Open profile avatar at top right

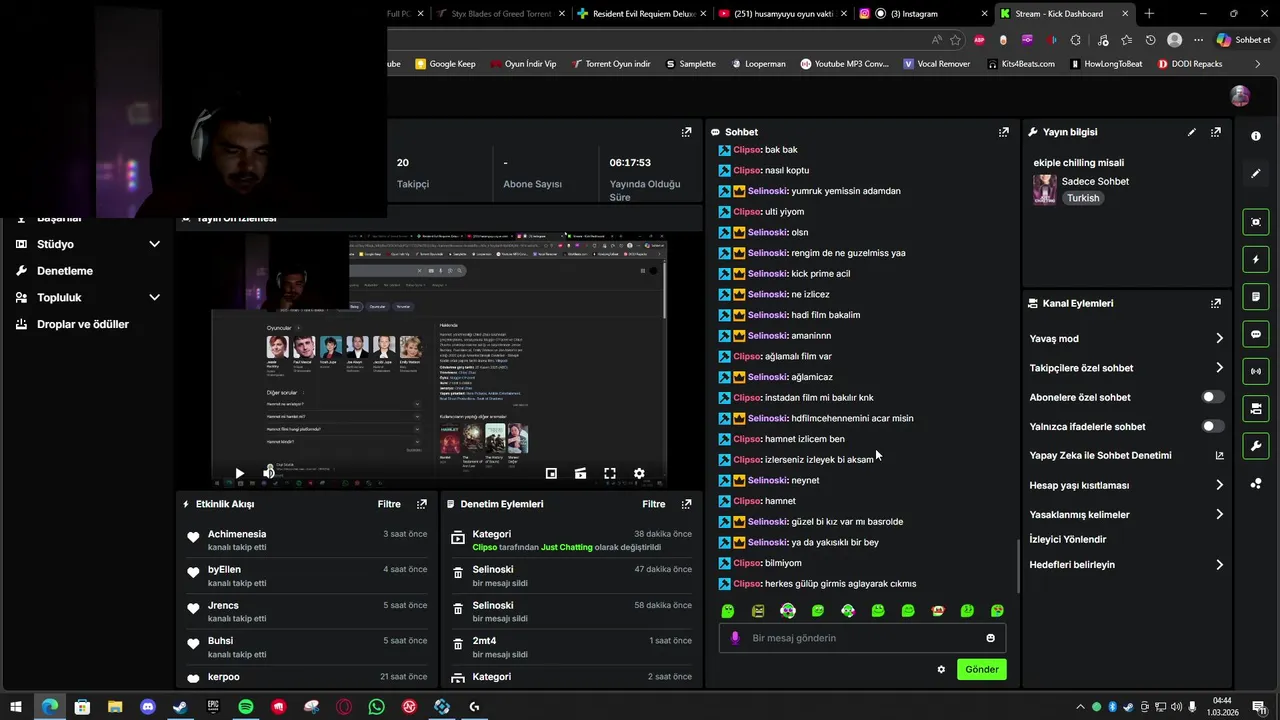pyautogui.click(x=1240, y=96)
